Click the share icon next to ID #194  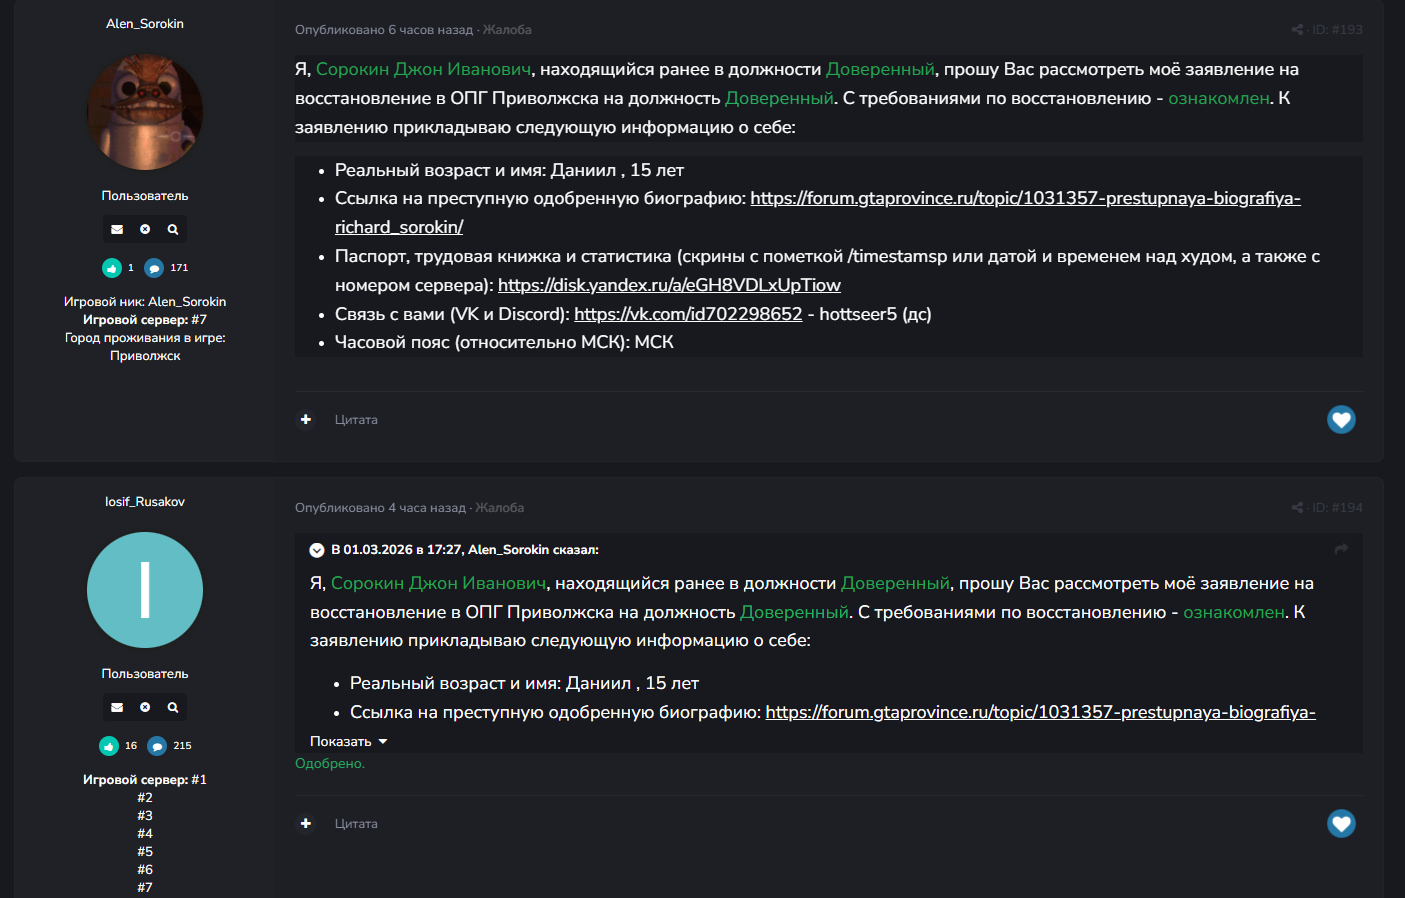pyautogui.click(x=1297, y=508)
